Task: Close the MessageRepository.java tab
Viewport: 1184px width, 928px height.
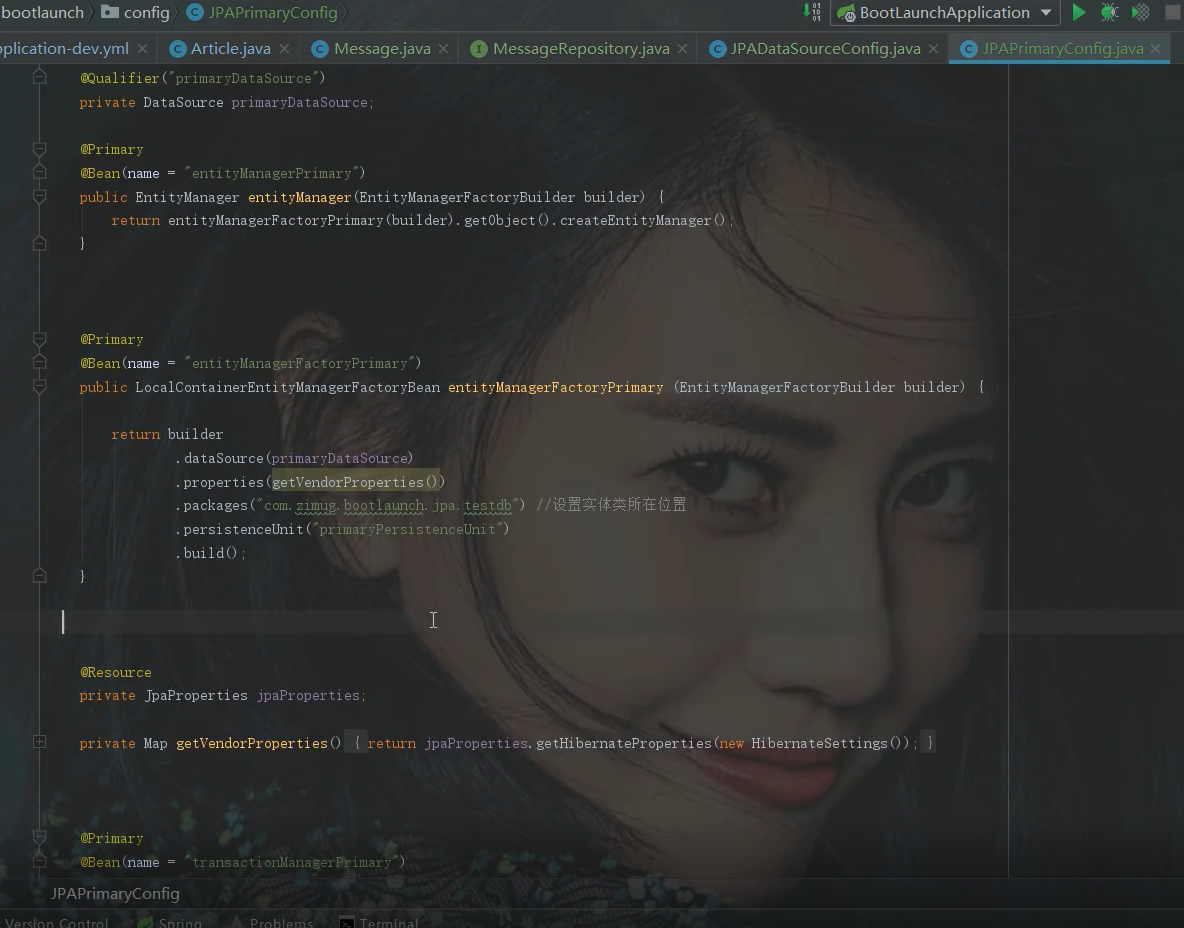Action: tap(683, 48)
